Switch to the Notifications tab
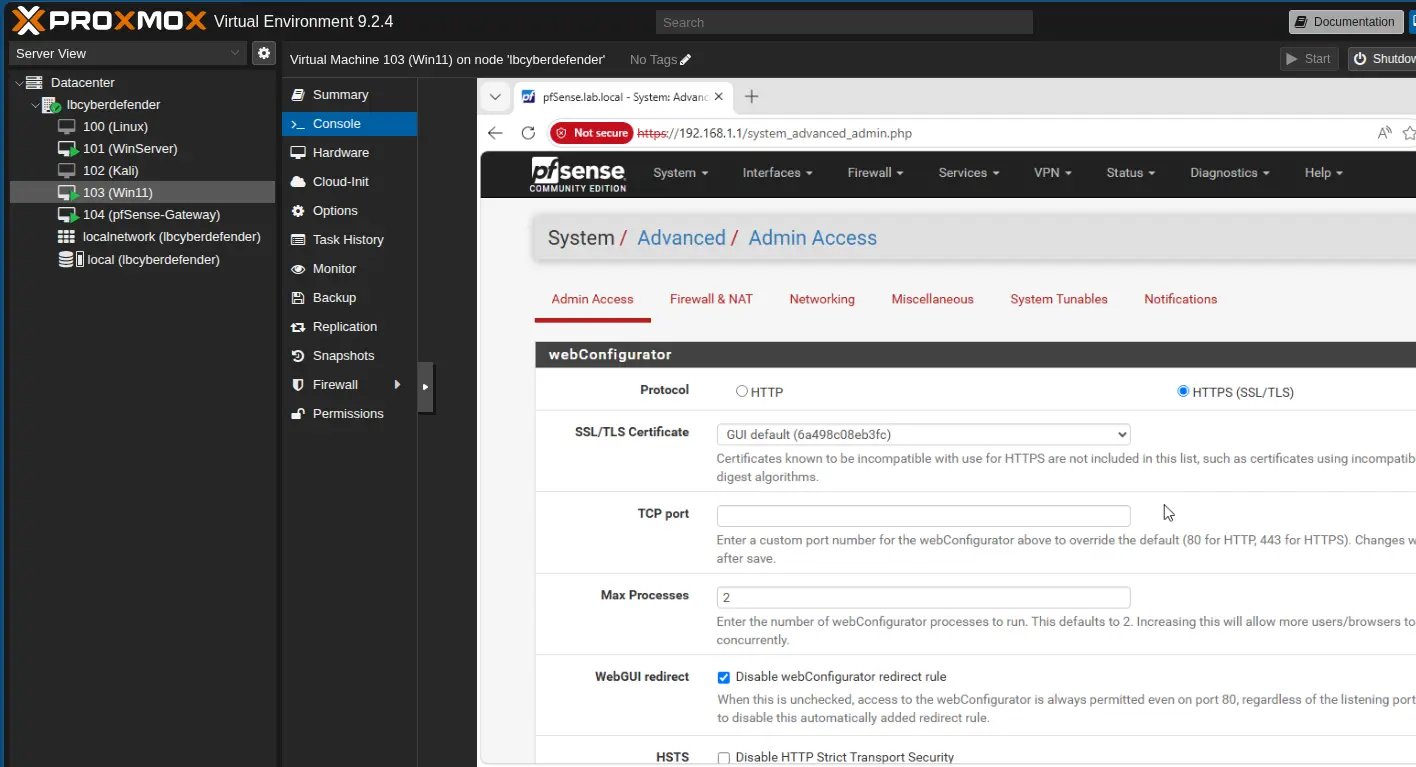The width and height of the screenshot is (1416, 767). click(1181, 299)
